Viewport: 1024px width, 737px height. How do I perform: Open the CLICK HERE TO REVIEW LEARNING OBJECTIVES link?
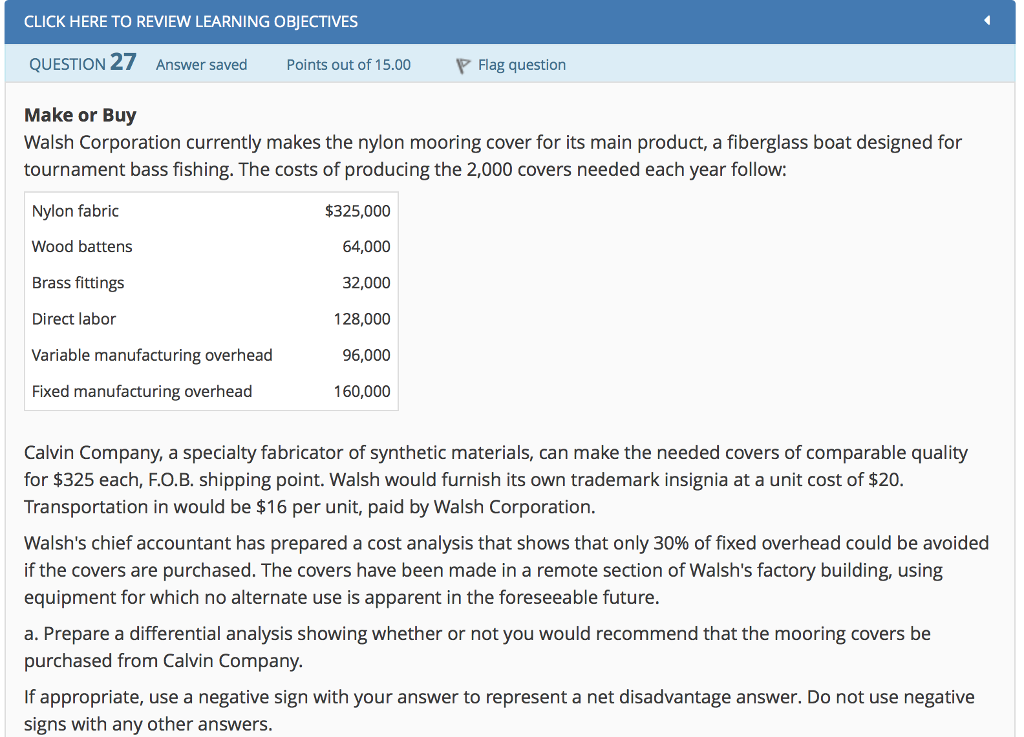point(190,22)
